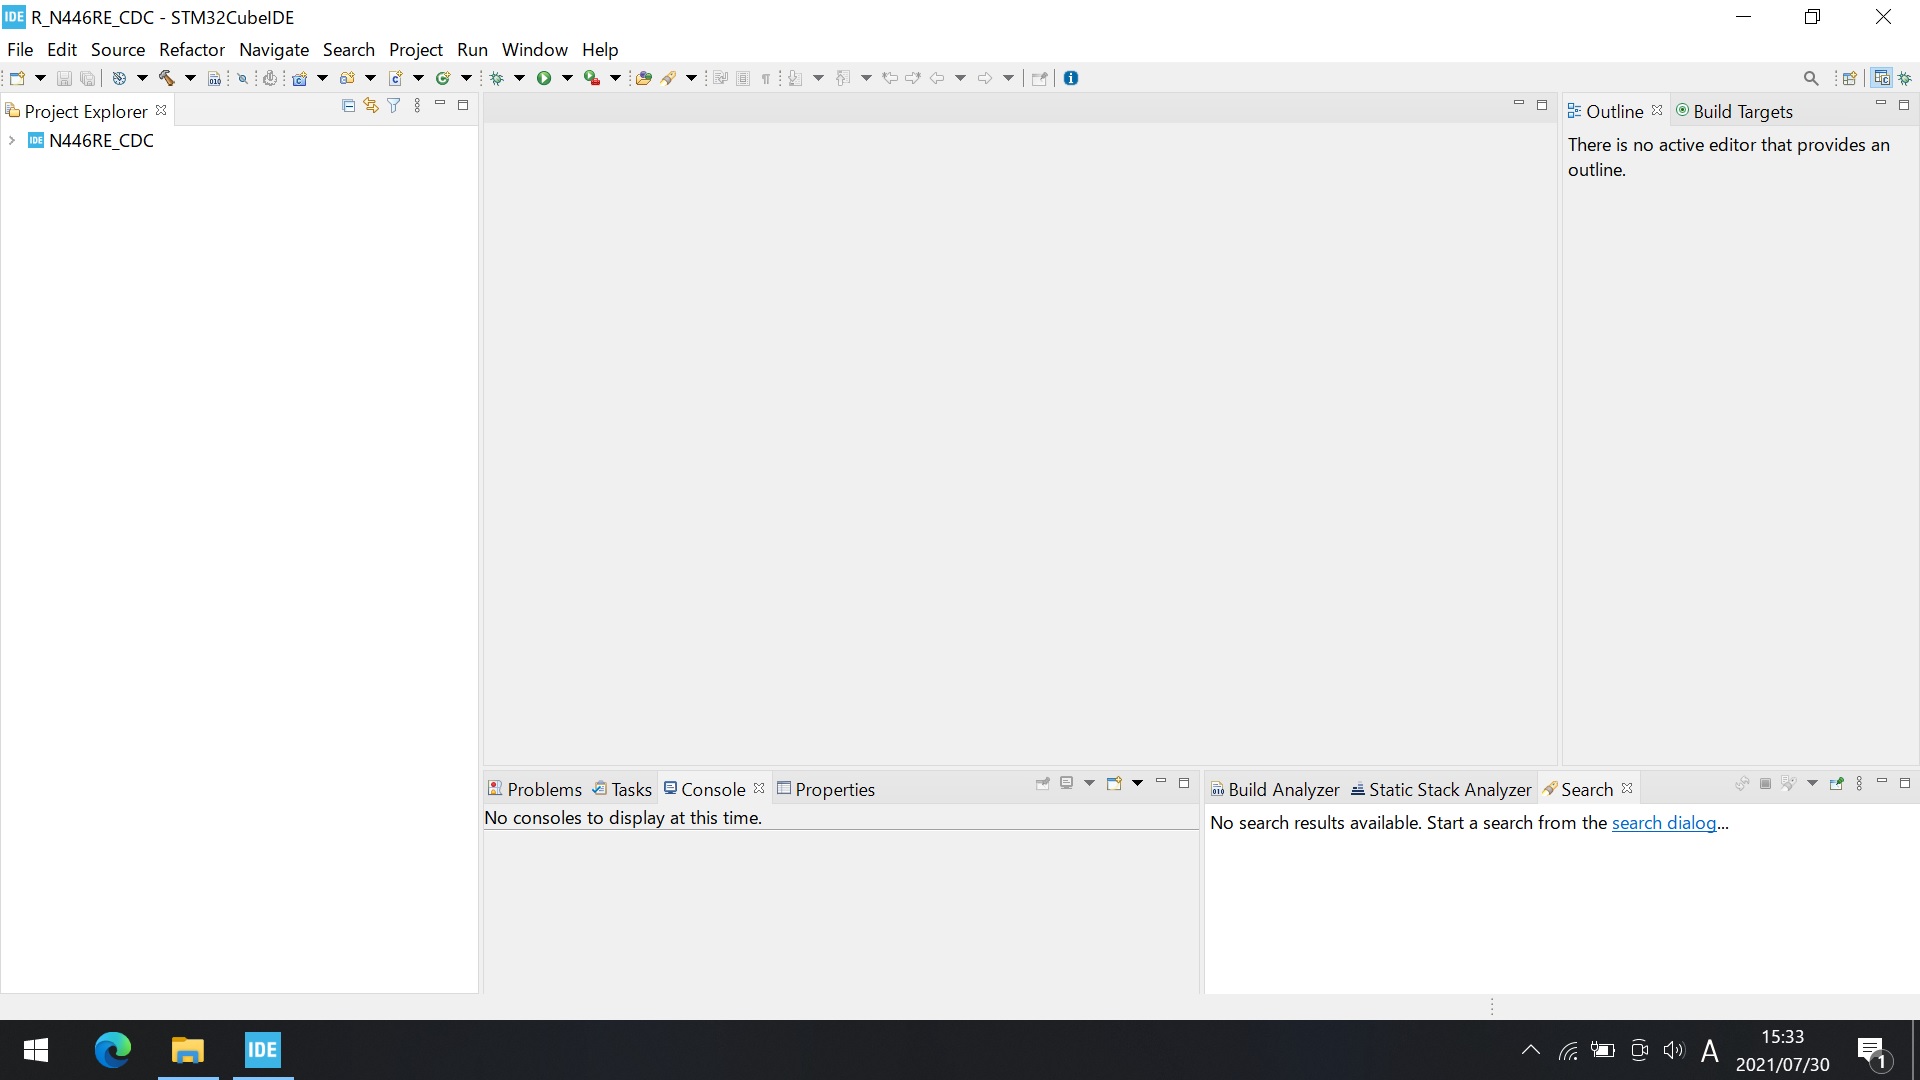Click the External Tools run icon

tap(592, 78)
